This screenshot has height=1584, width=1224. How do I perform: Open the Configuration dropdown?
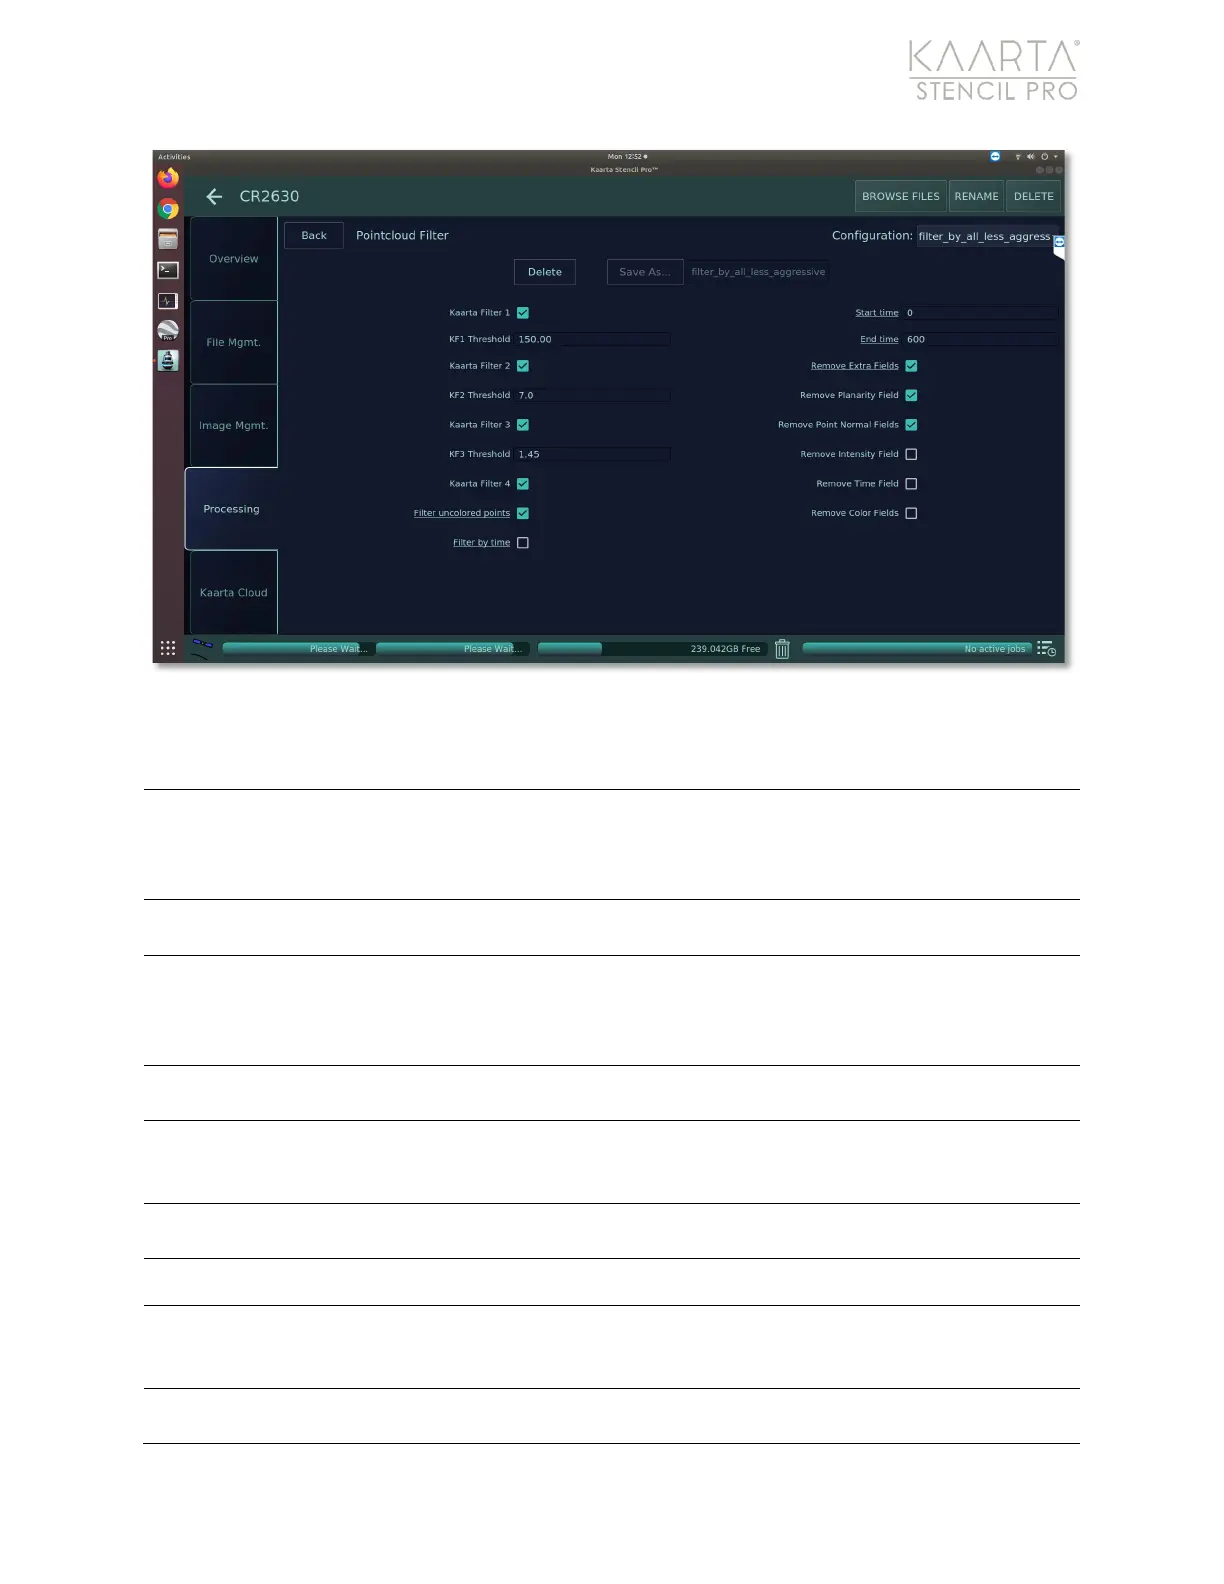click(x=985, y=237)
